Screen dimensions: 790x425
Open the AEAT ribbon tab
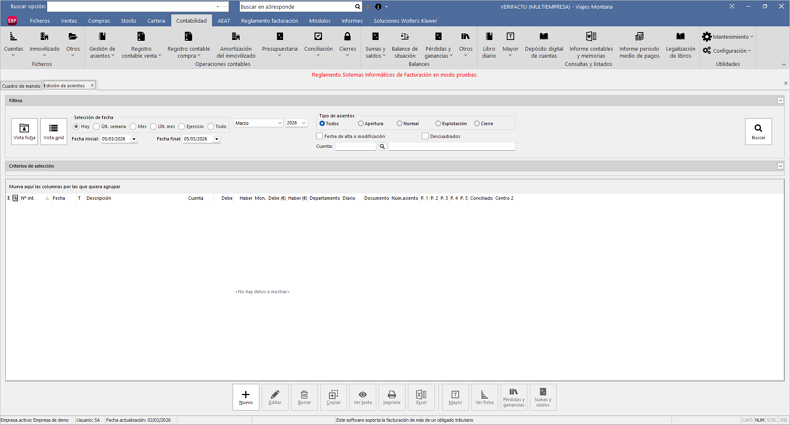click(224, 21)
